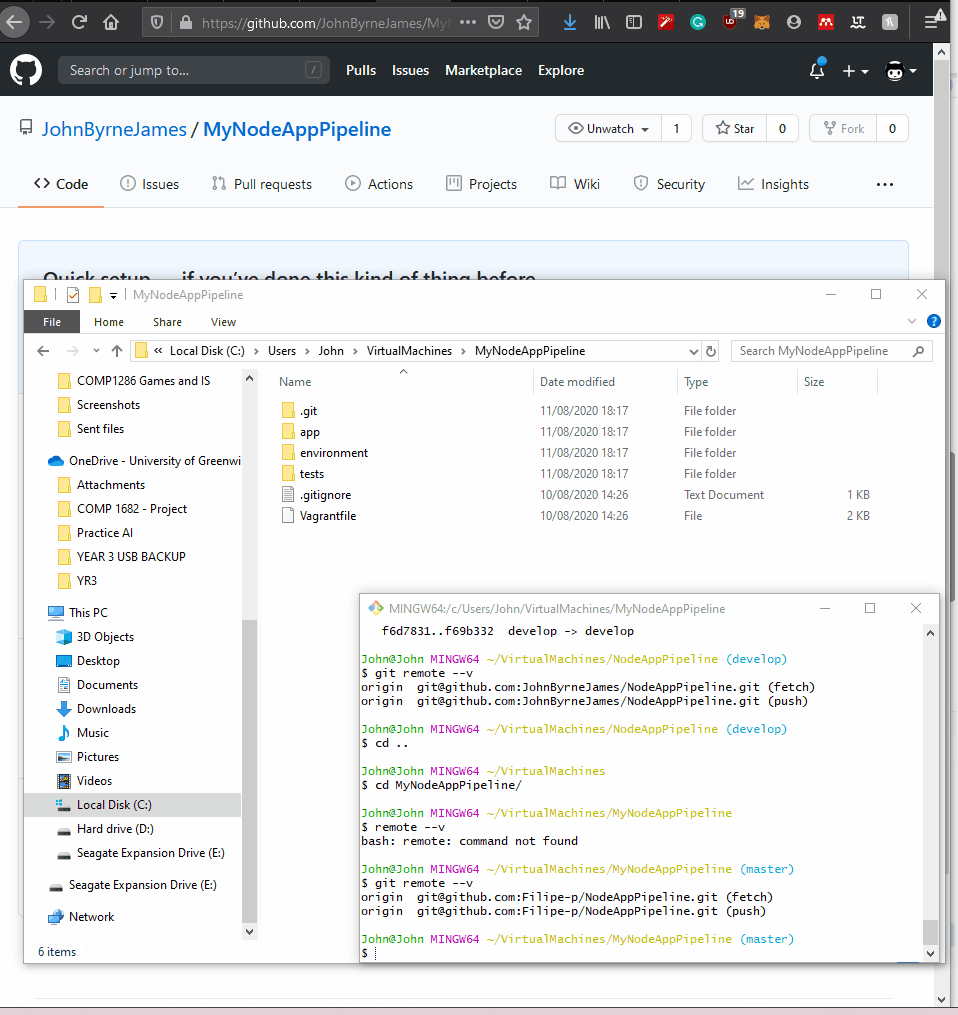Select the repository Code tab
Image resolution: width=958 pixels, height=1015 pixels.
coord(61,184)
